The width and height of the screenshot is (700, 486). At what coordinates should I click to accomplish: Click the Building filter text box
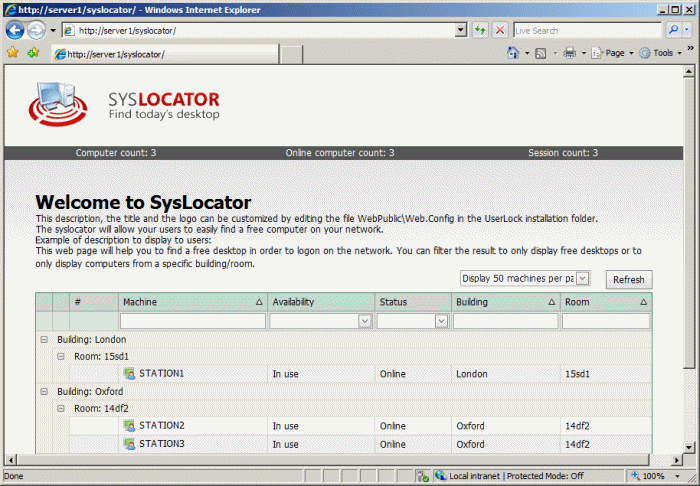pyautogui.click(x=505, y=321)
